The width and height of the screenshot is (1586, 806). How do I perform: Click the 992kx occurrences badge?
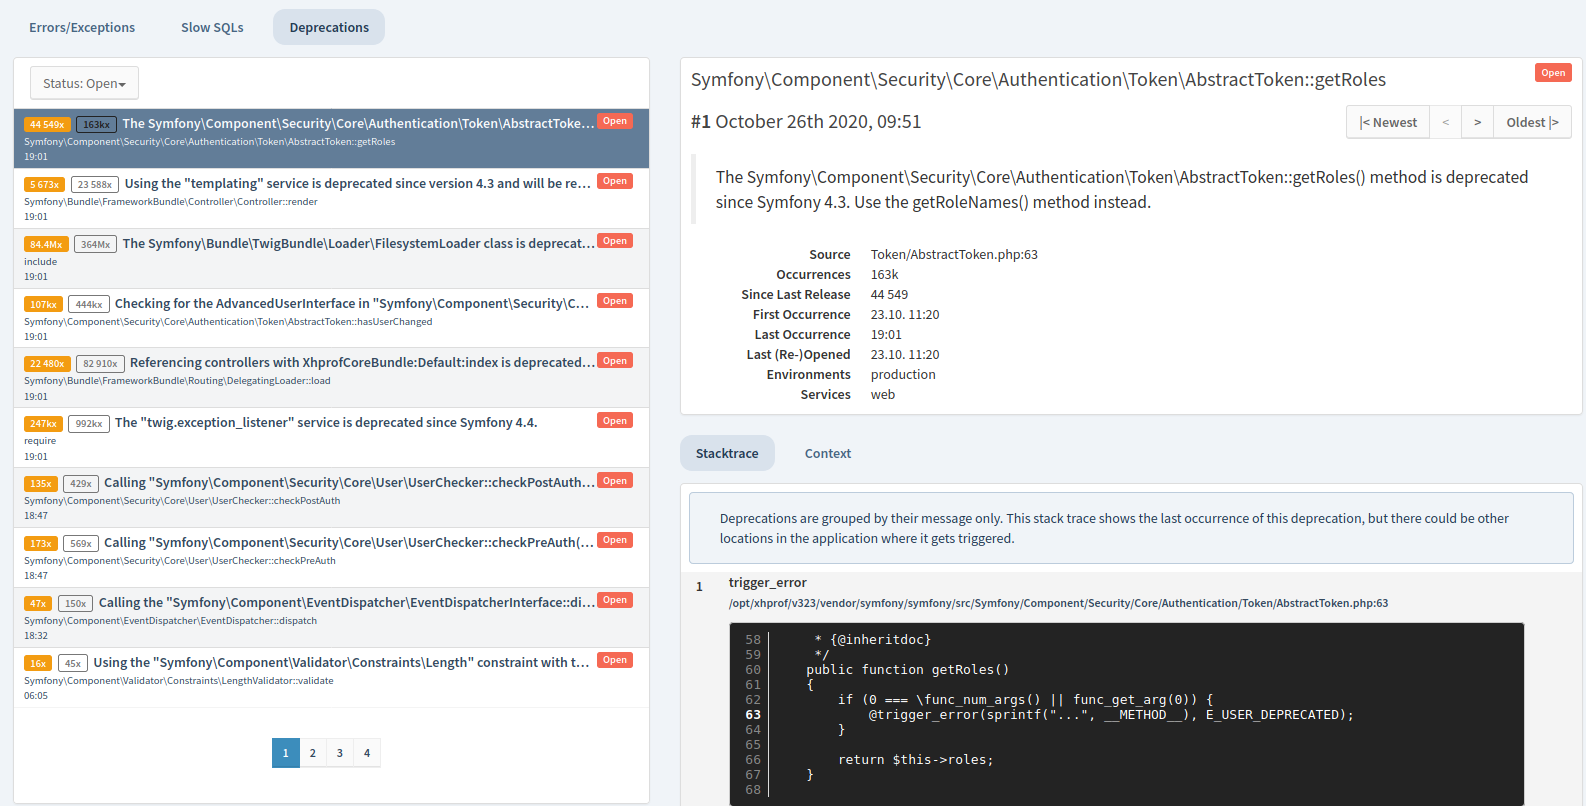pyautogui.click(x=89, y=424)
